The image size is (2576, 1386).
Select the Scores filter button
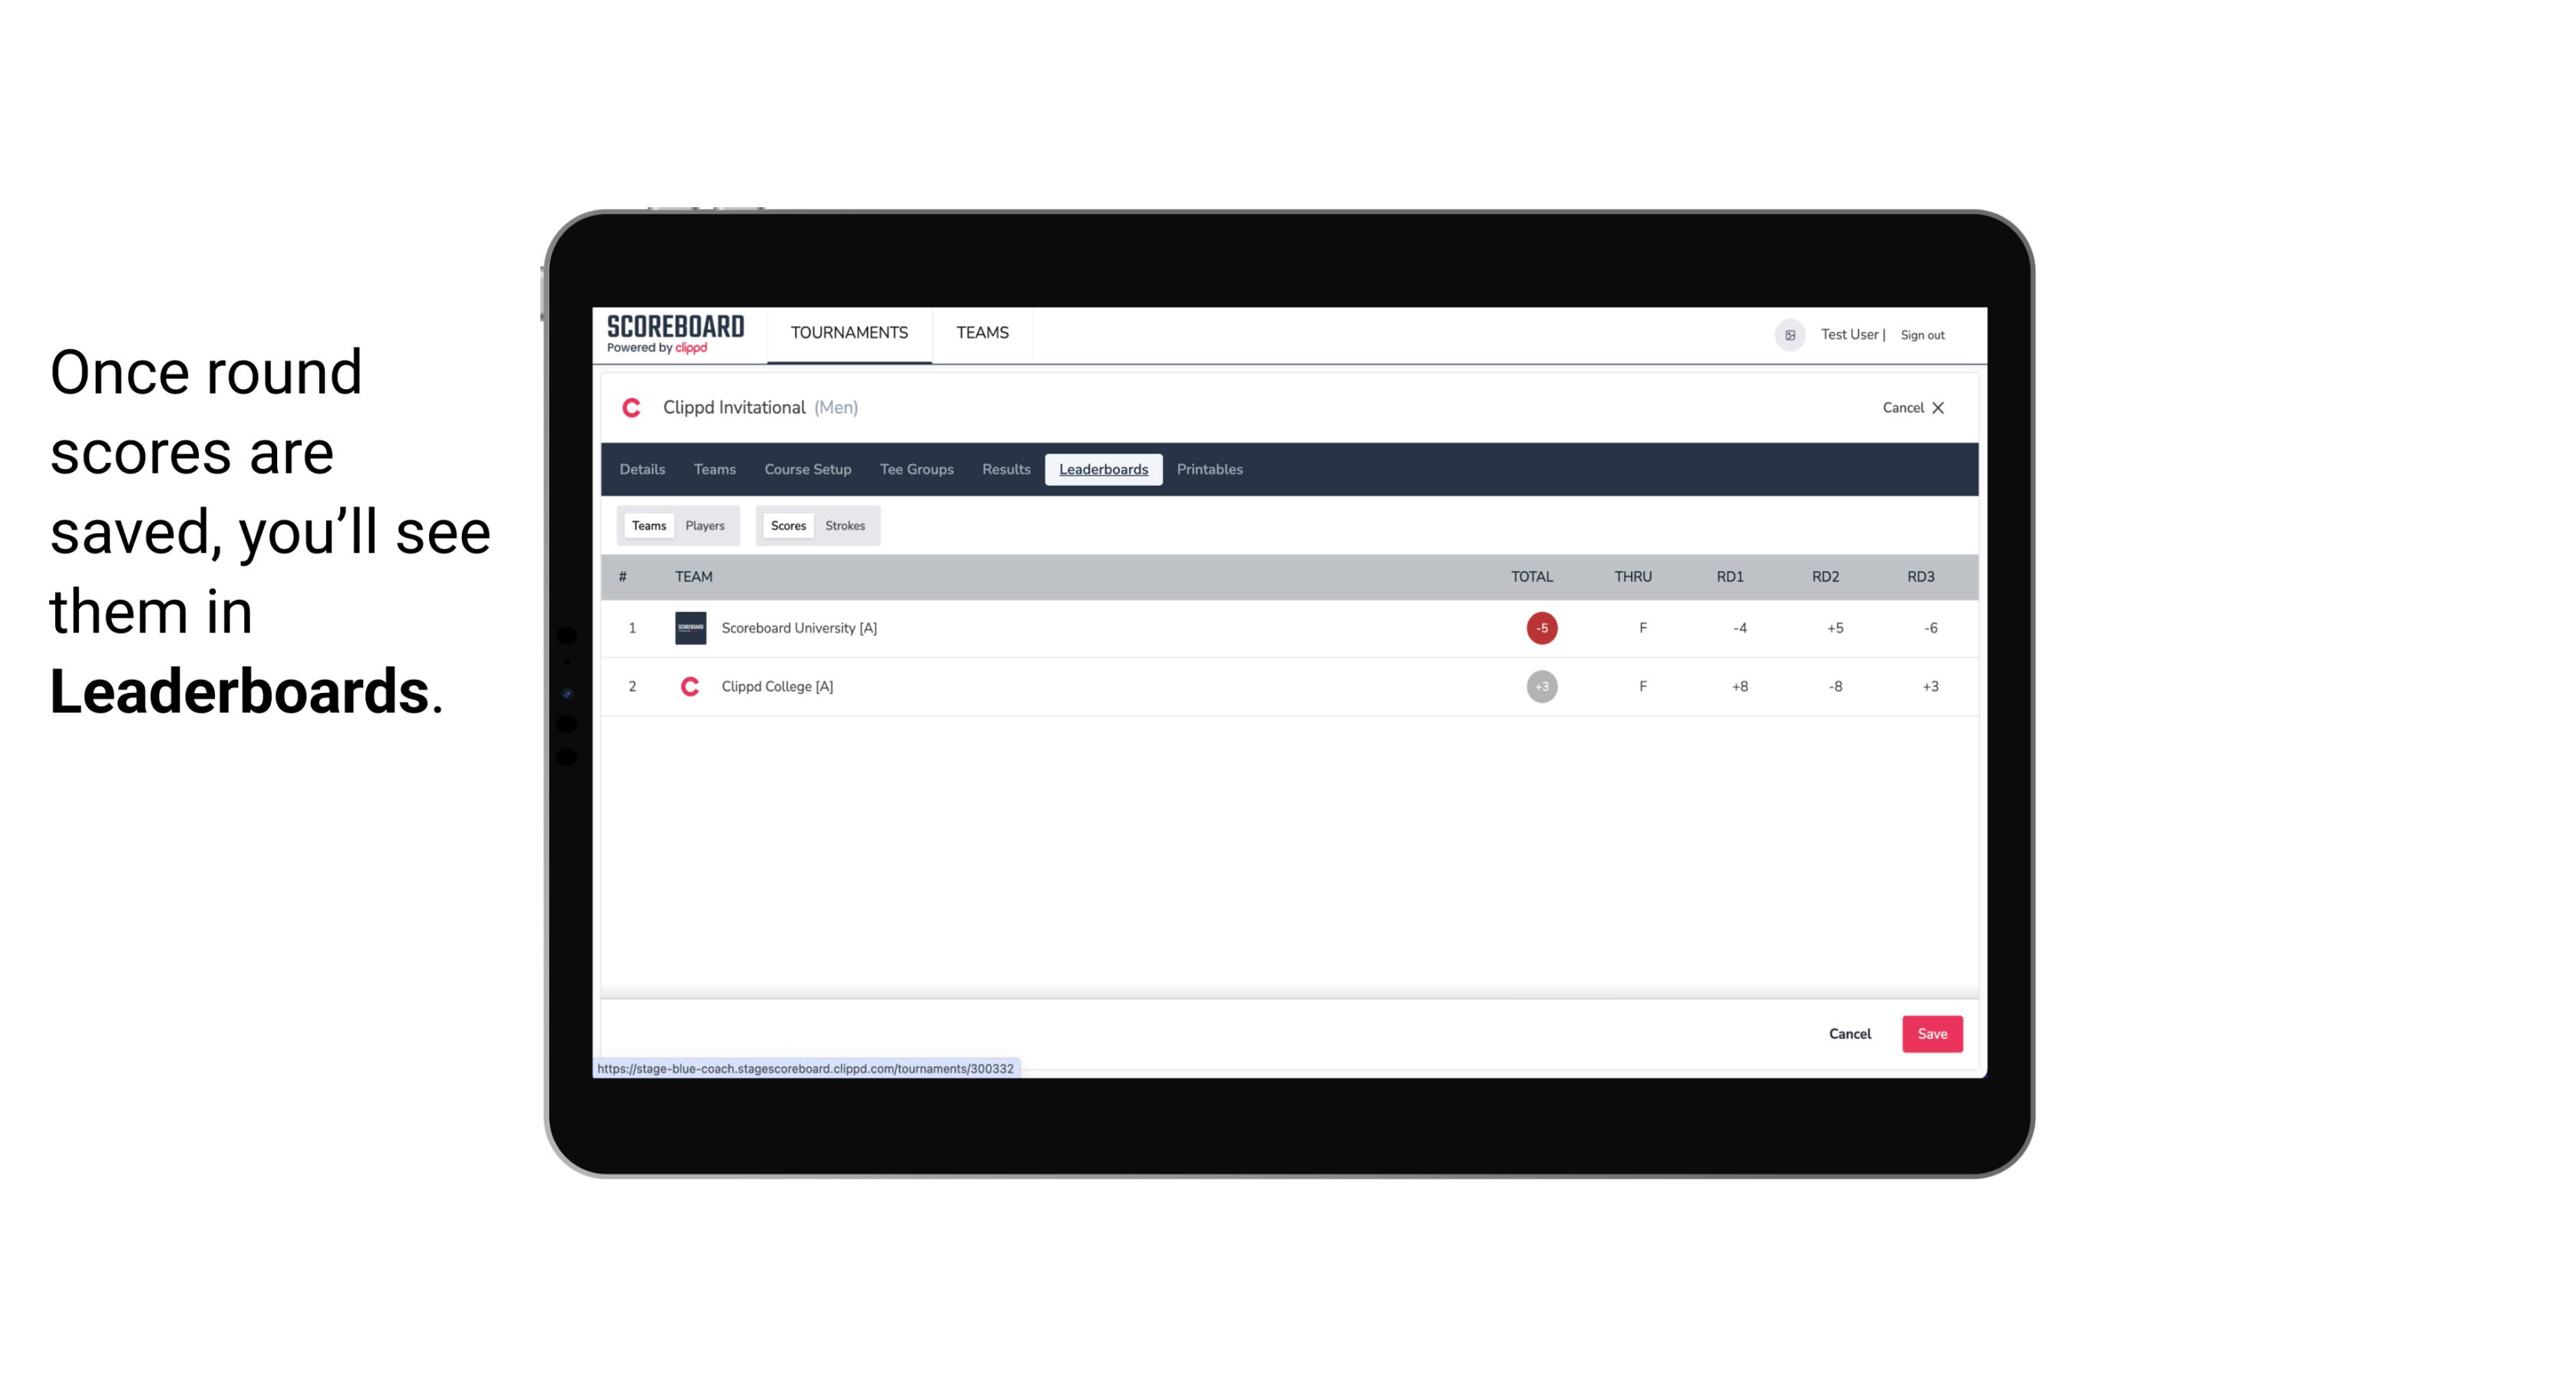[x=787, y=524]
